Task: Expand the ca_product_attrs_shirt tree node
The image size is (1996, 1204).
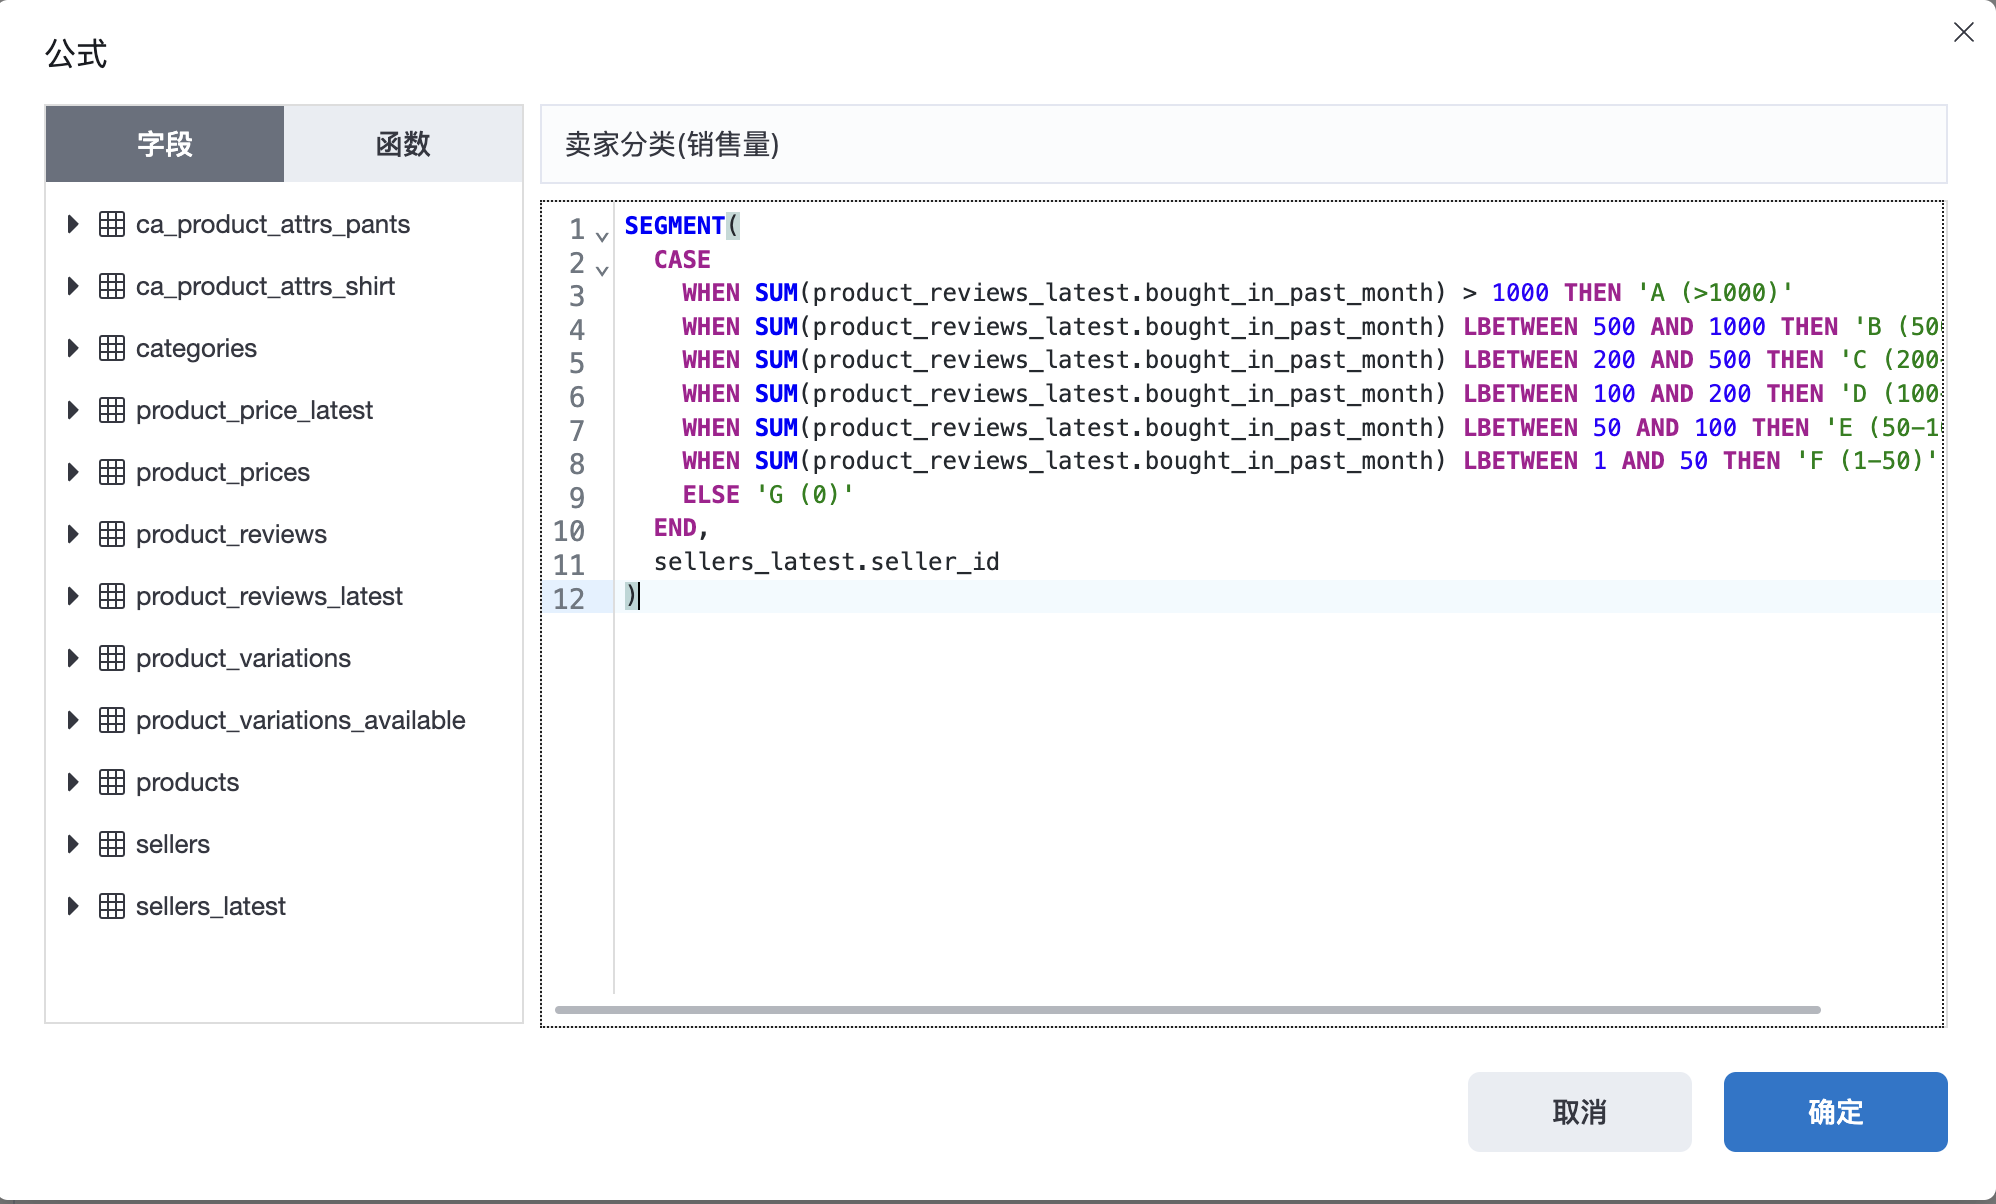Action: pyautogui.click(x=73, y=286)
